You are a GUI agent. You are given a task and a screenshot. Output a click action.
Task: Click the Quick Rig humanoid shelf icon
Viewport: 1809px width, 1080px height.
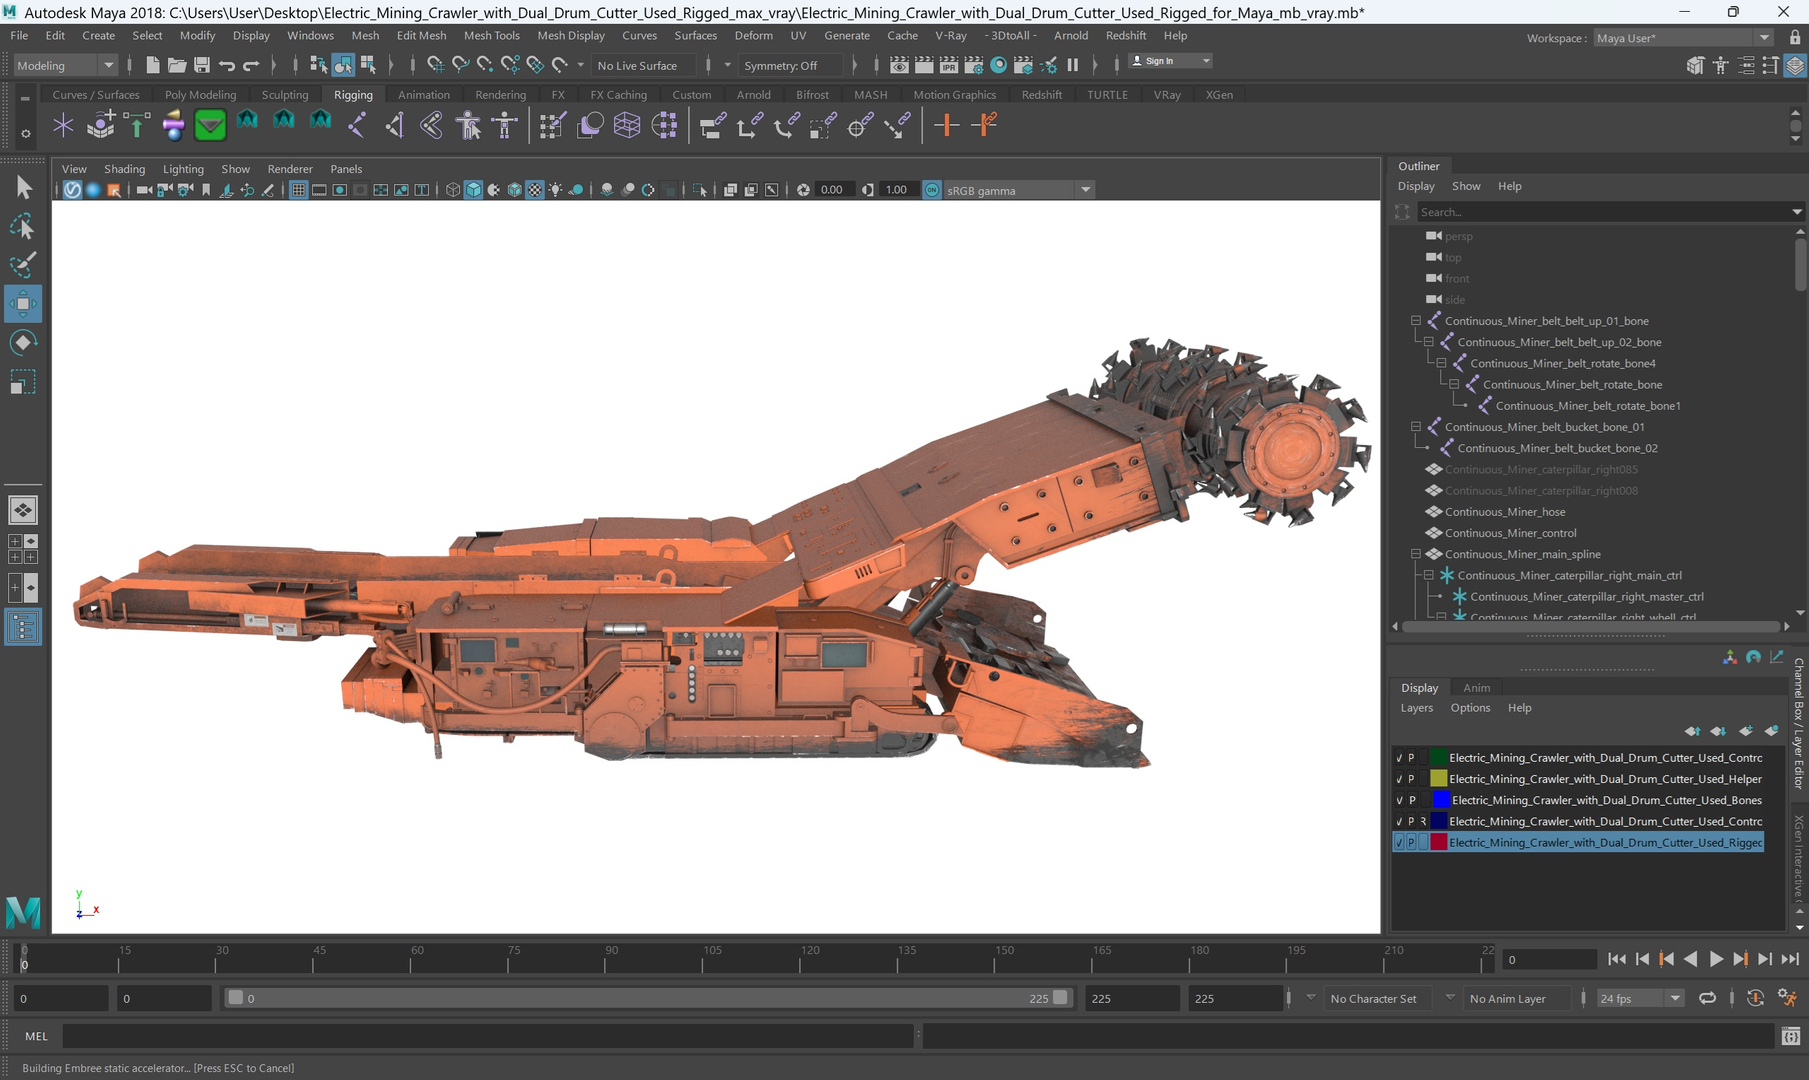[467, 125]
